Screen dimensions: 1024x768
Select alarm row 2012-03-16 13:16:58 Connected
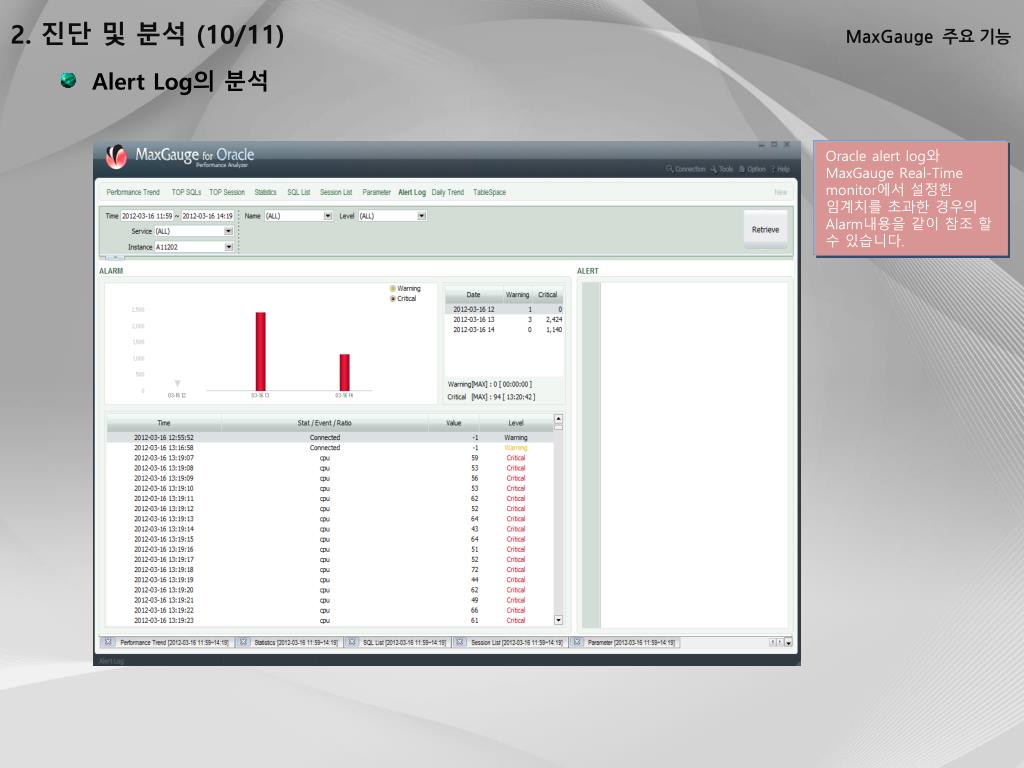pyautogui.click(x=330, y=448)
